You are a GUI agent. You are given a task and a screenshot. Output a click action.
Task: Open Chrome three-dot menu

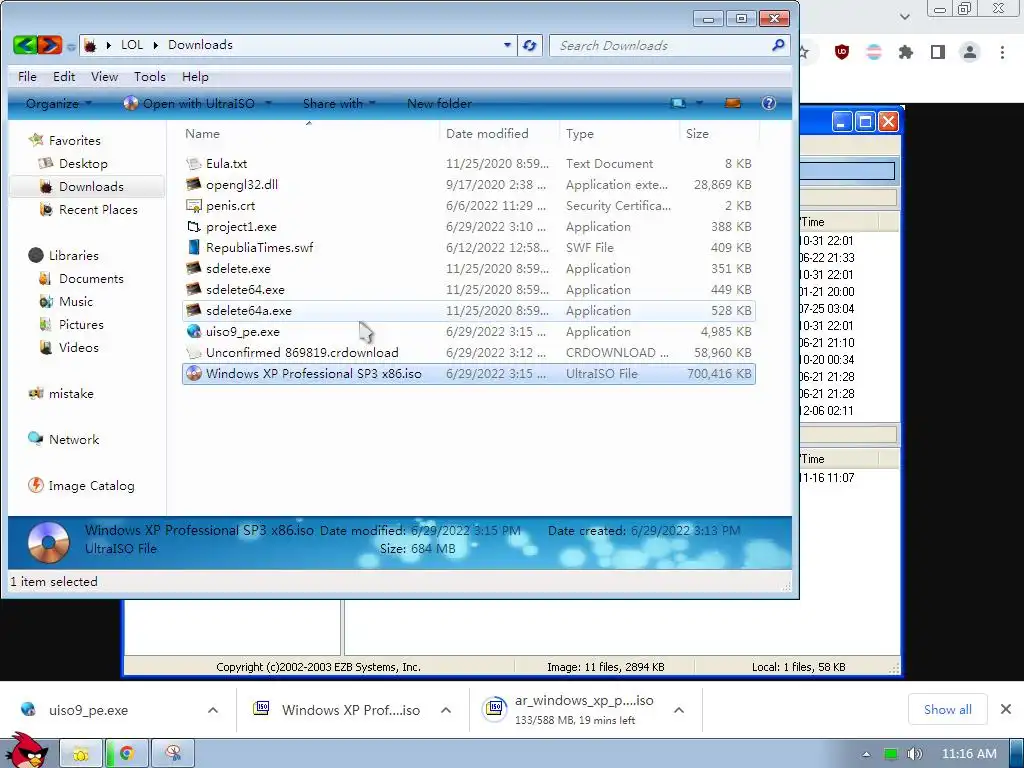pos(1002,52)
